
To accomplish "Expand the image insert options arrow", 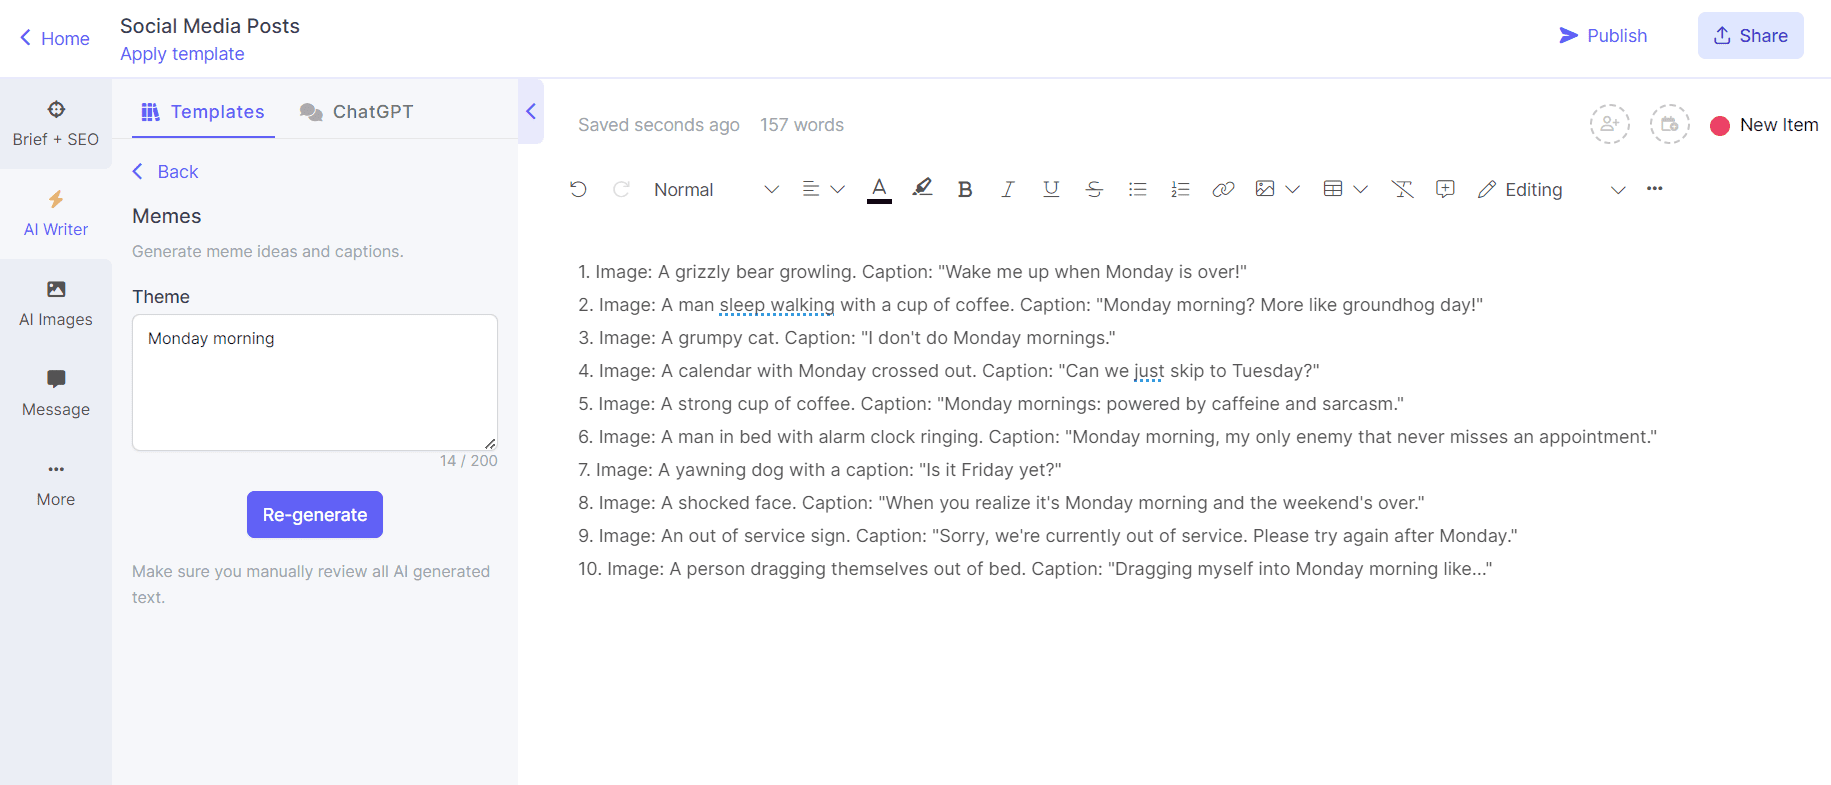I will pyautogui.click(x=1292, y=189).
